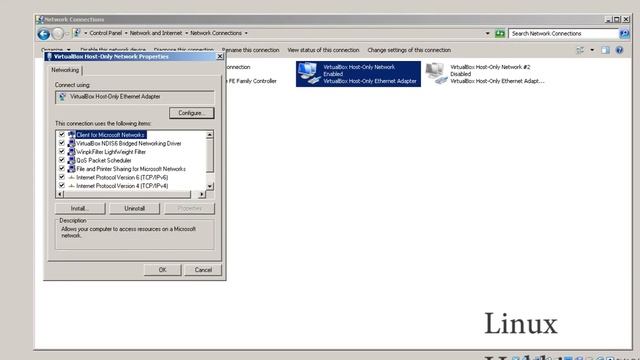
Task: Expand the Control Panel breadcrumb dropdown arrow
Action: (x=126, y=33)
